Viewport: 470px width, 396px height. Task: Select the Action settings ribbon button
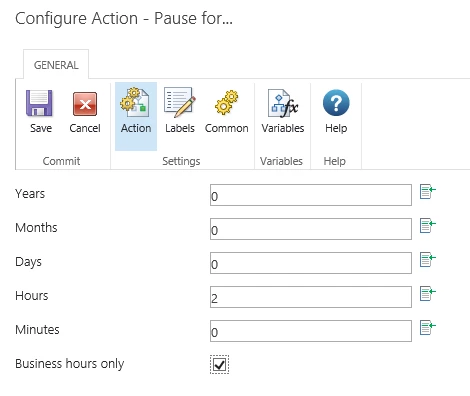pyautogui.click(x=136, y=116)
